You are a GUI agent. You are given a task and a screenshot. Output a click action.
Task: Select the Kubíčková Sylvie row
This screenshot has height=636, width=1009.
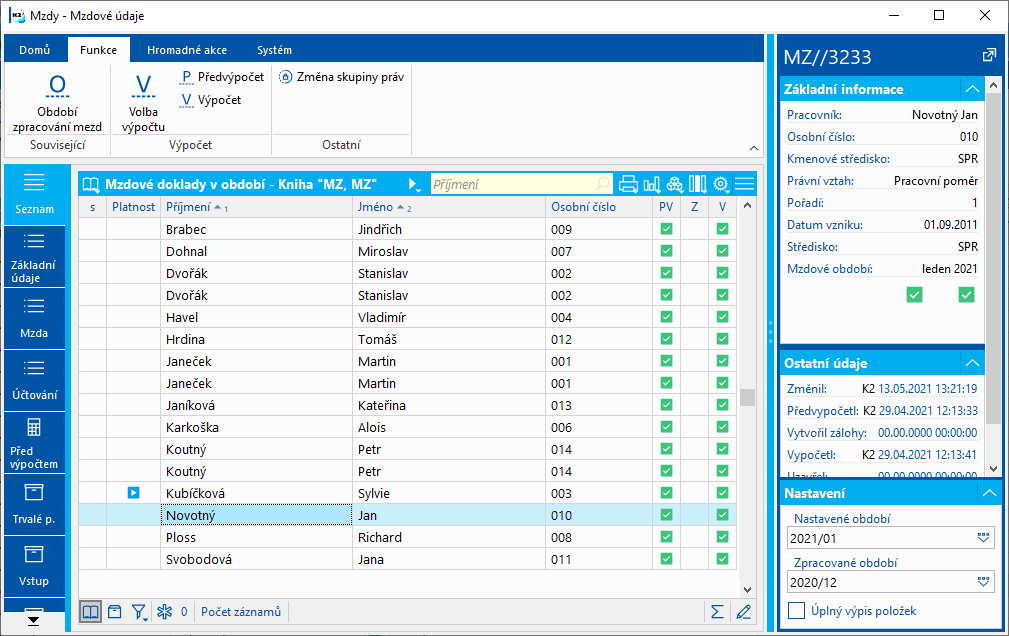(x=408, y=493)
